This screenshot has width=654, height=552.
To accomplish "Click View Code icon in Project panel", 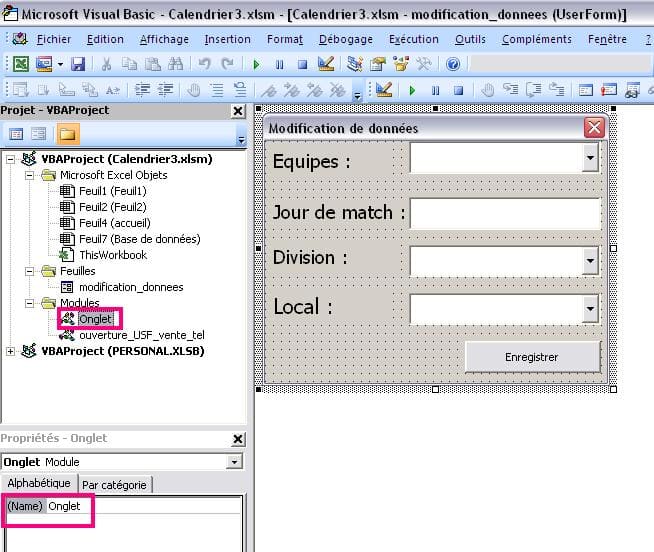I will click(16, 134).
